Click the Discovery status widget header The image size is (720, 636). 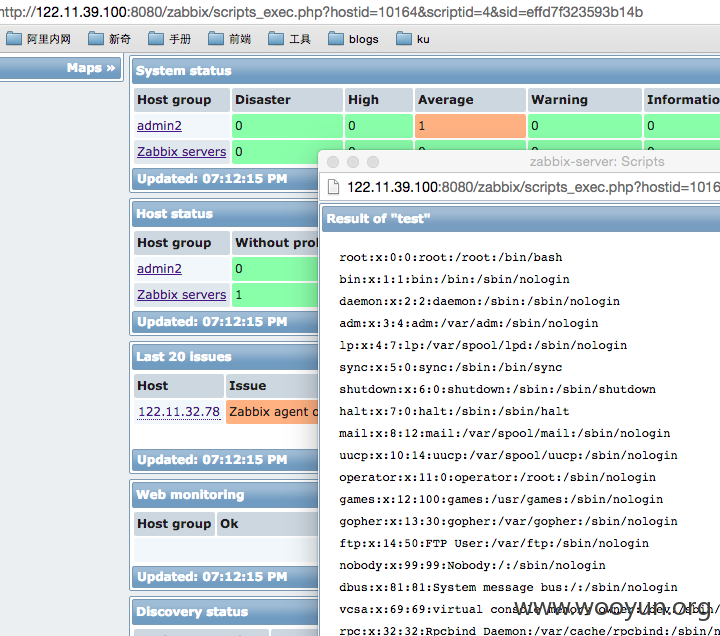click(x=225, y=612)
